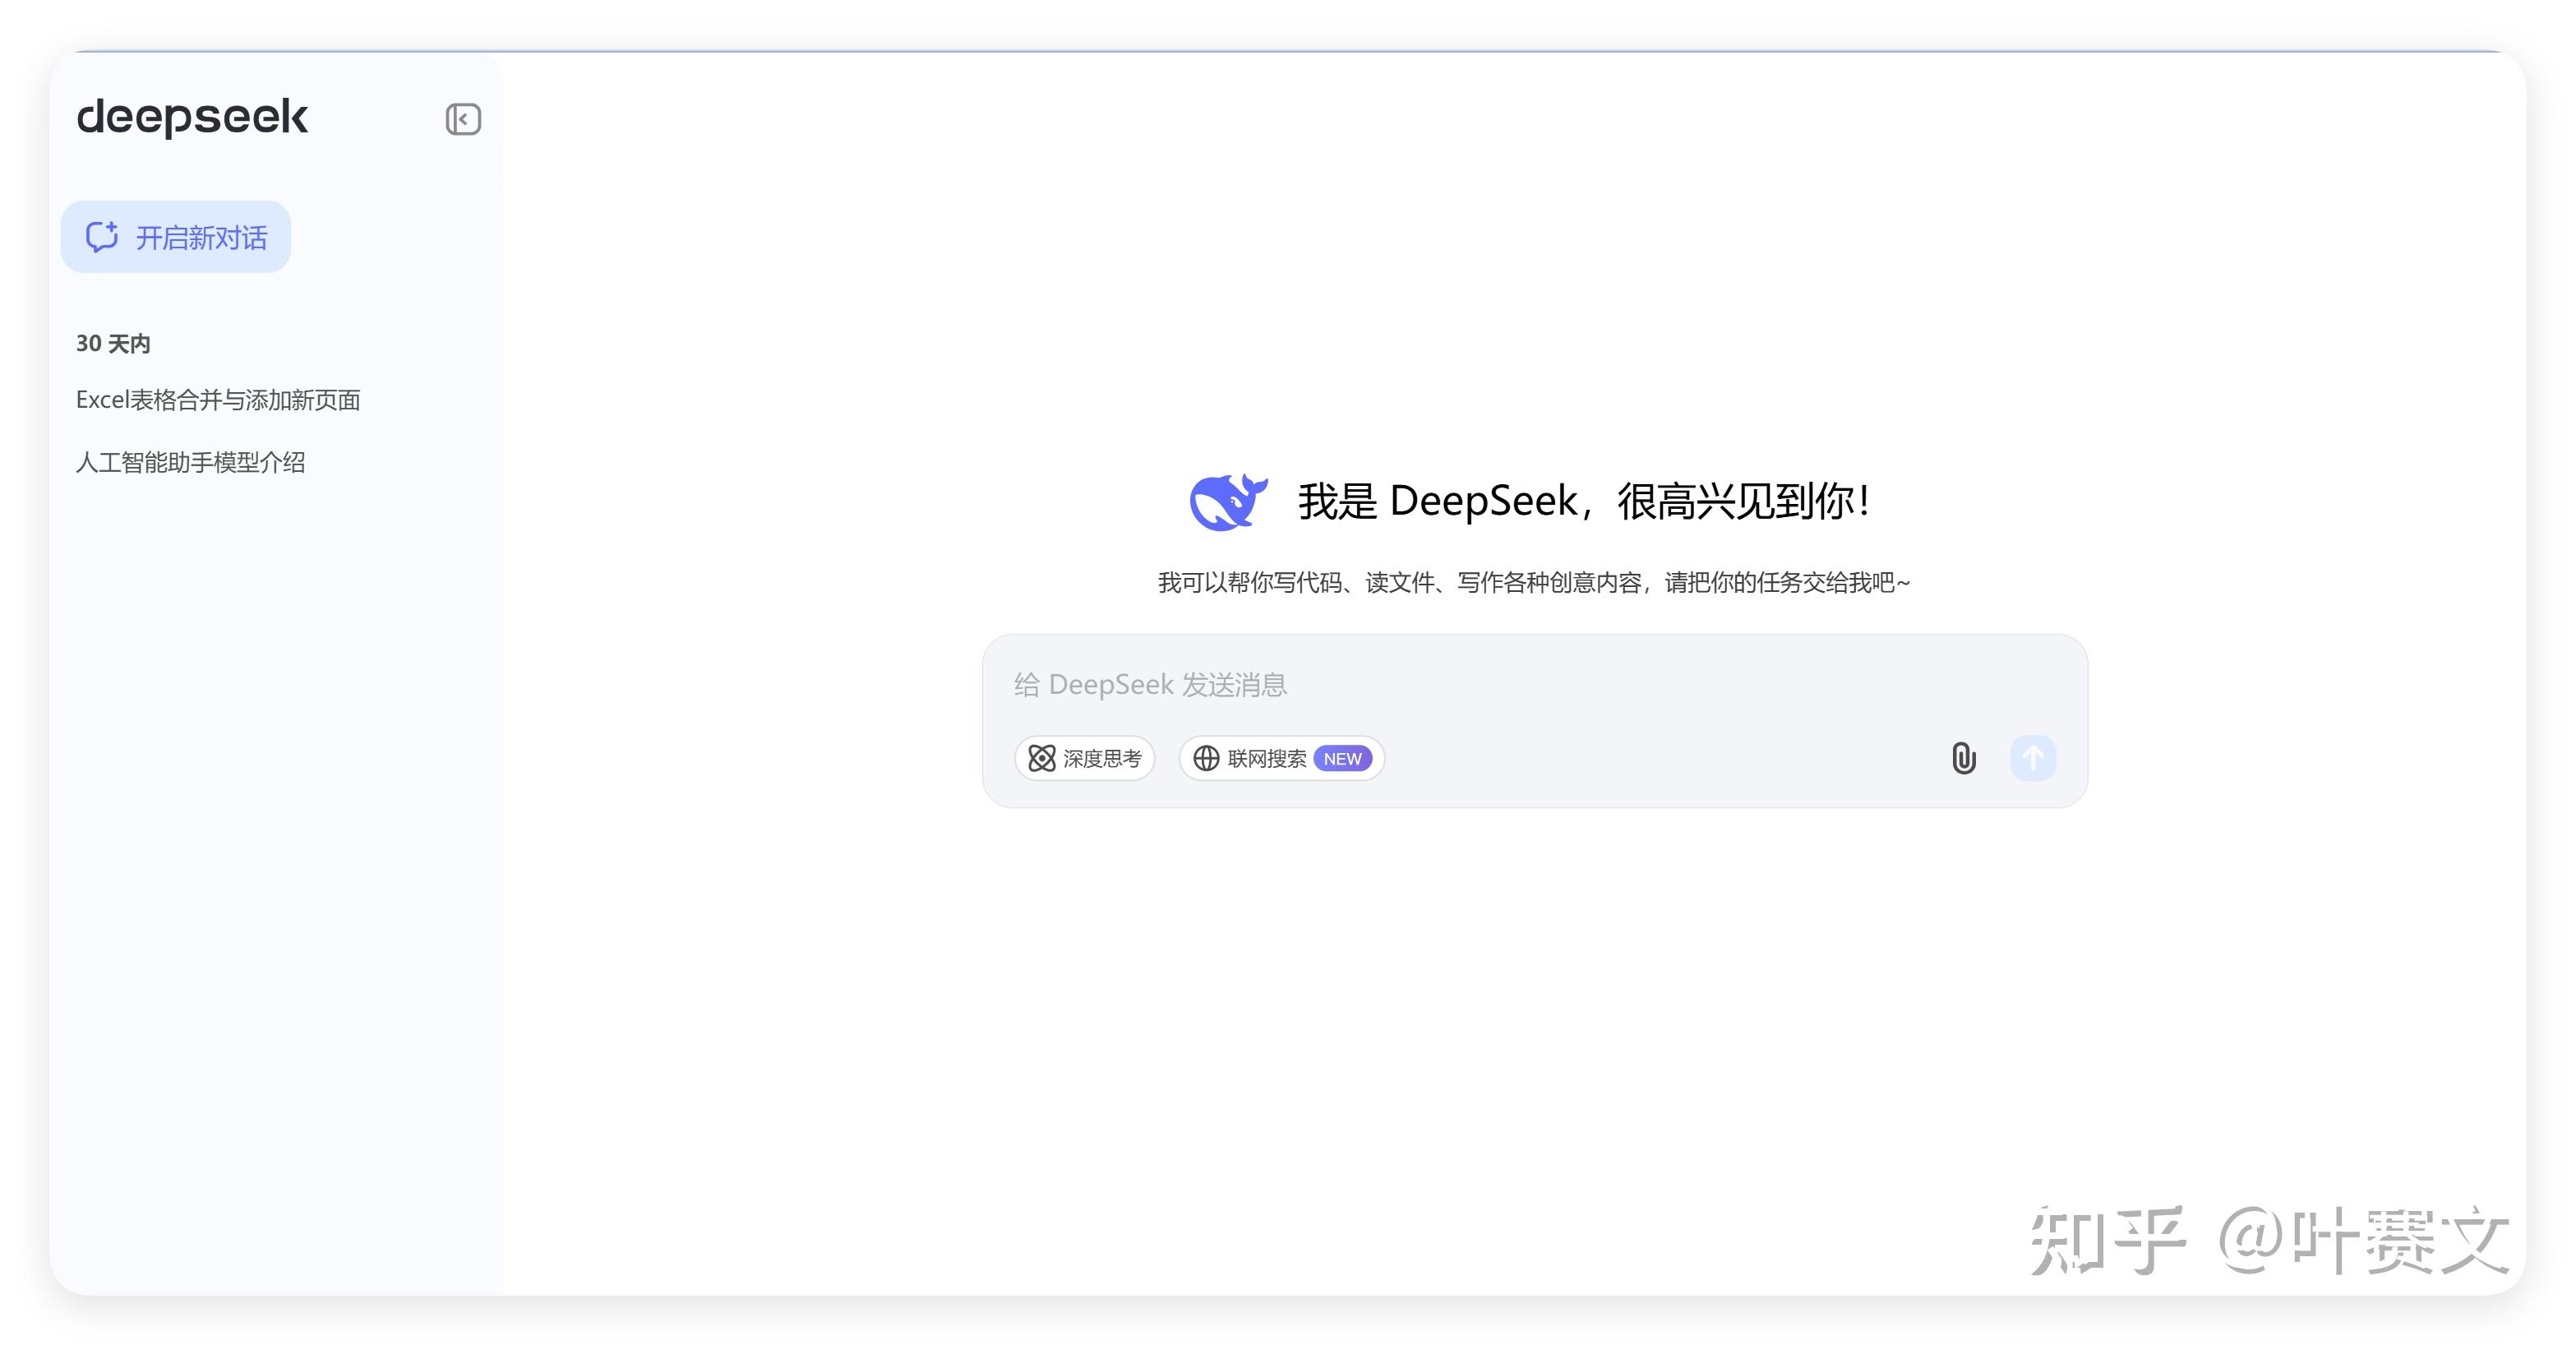Click the deepseek logo in sidebar
This screenshot has width=2576, height=1345.
(x=192, y=117)
